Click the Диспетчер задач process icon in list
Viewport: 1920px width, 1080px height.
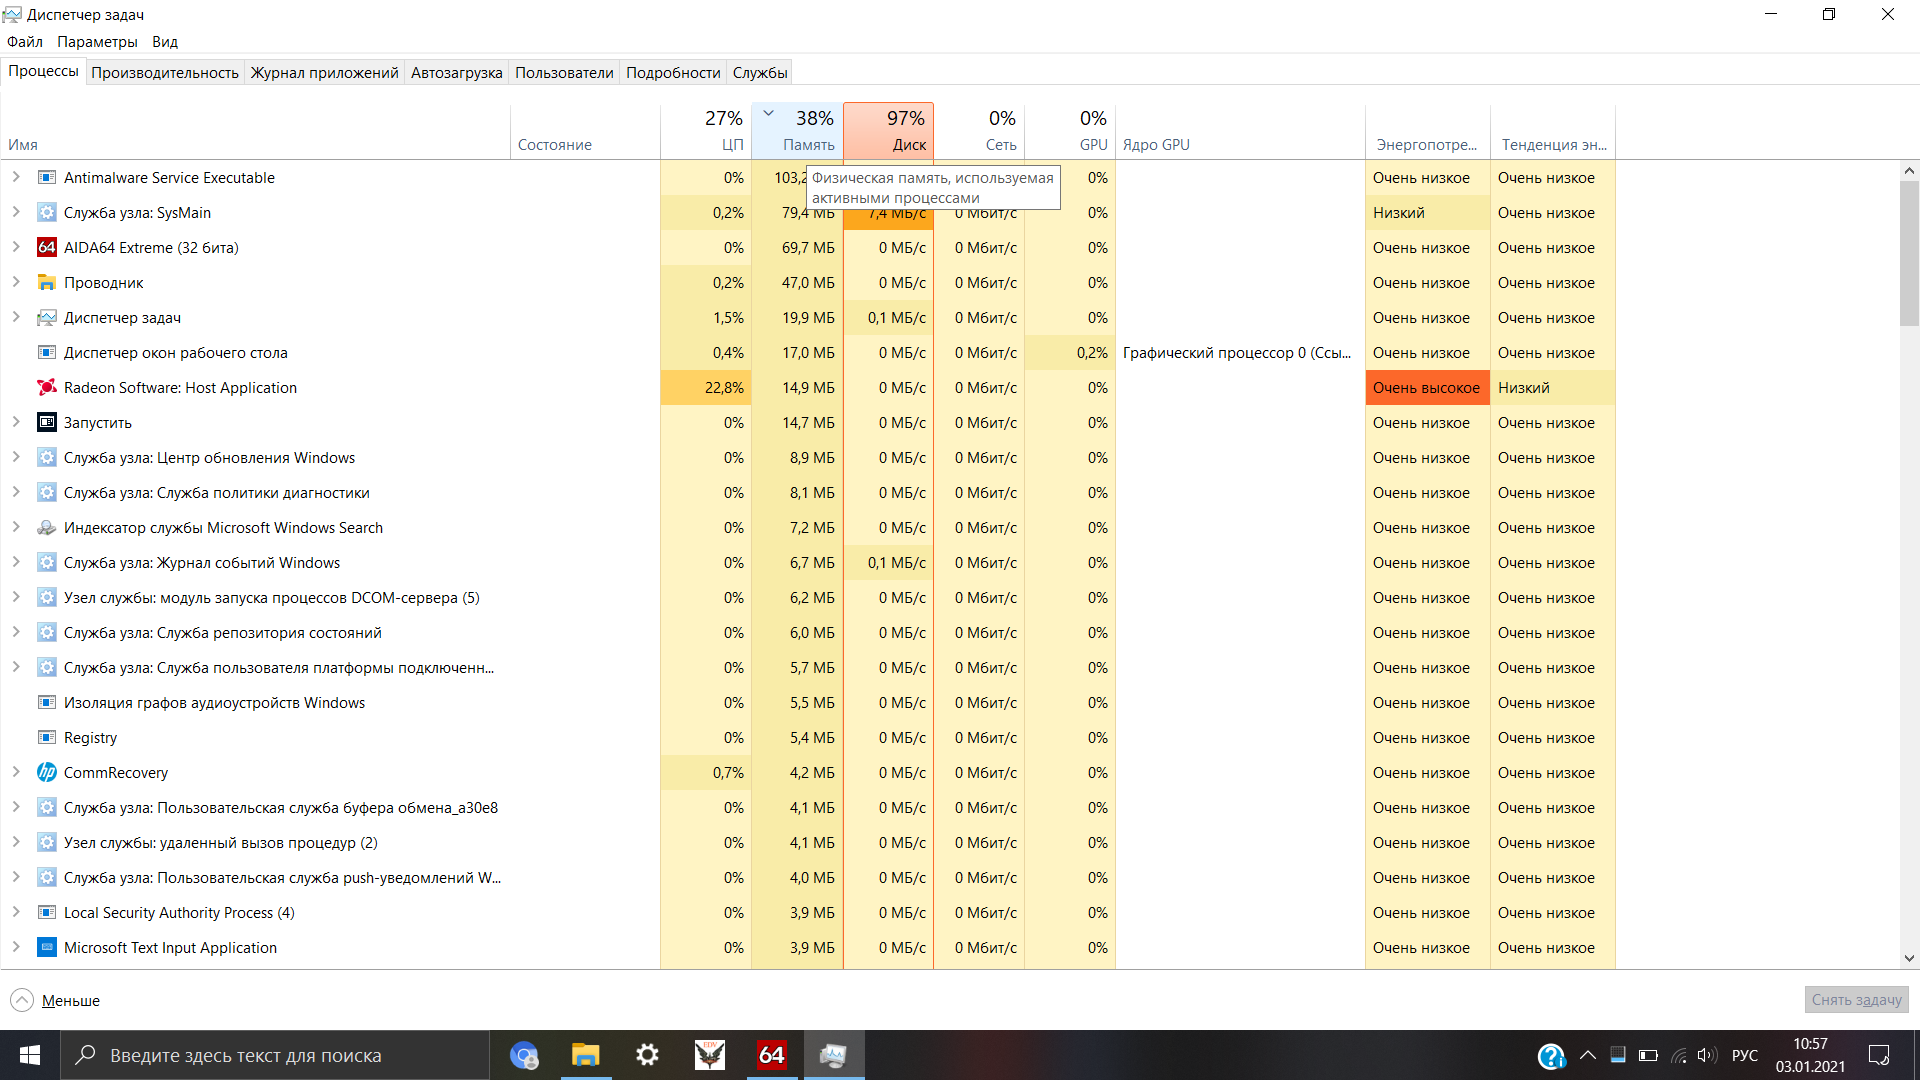(x=46, y=318)
